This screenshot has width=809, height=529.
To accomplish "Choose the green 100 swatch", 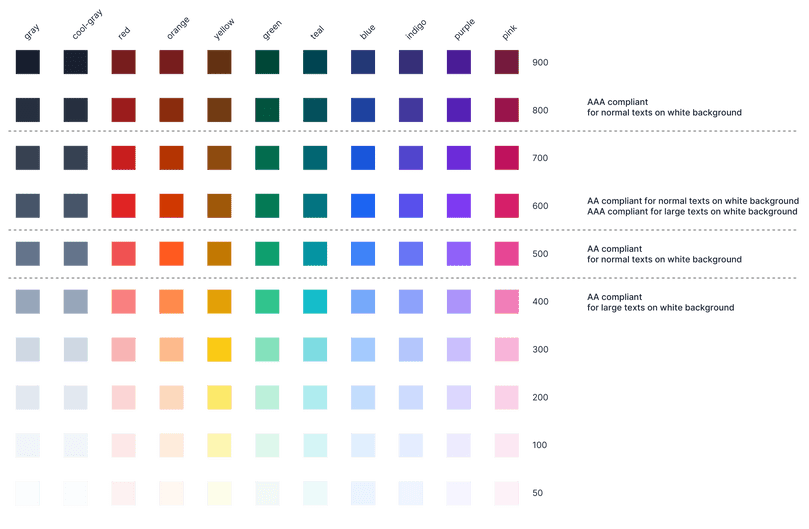I will [267, 445].
